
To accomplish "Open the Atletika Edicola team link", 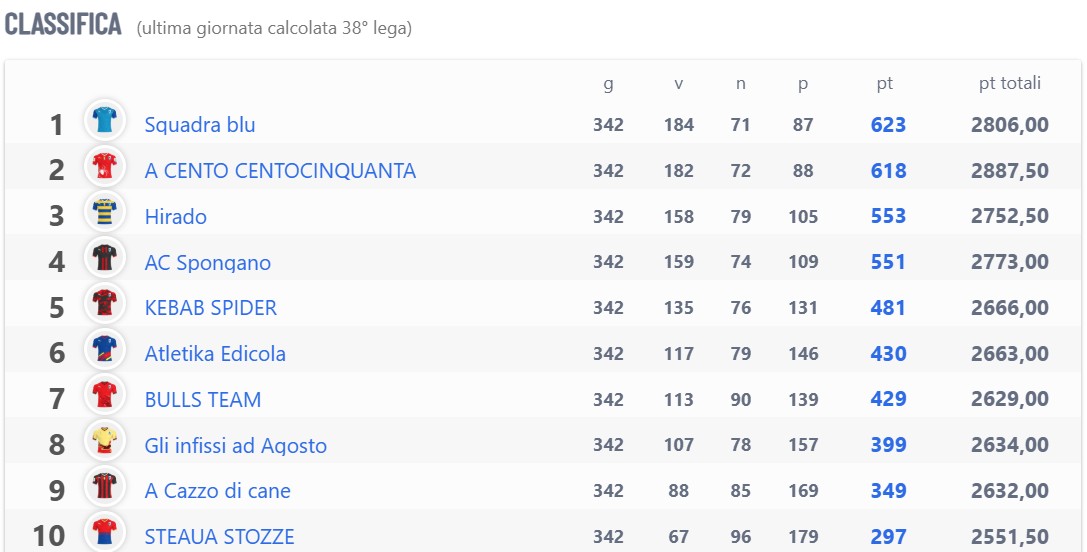I will click(215, 354).
